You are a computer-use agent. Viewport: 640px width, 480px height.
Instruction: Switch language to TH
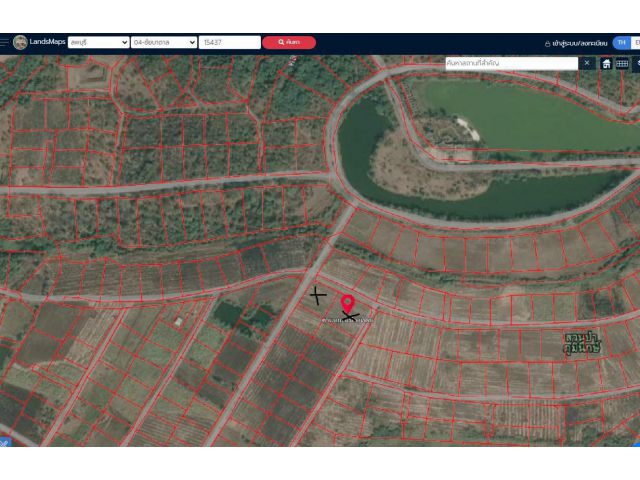(622, 42)
